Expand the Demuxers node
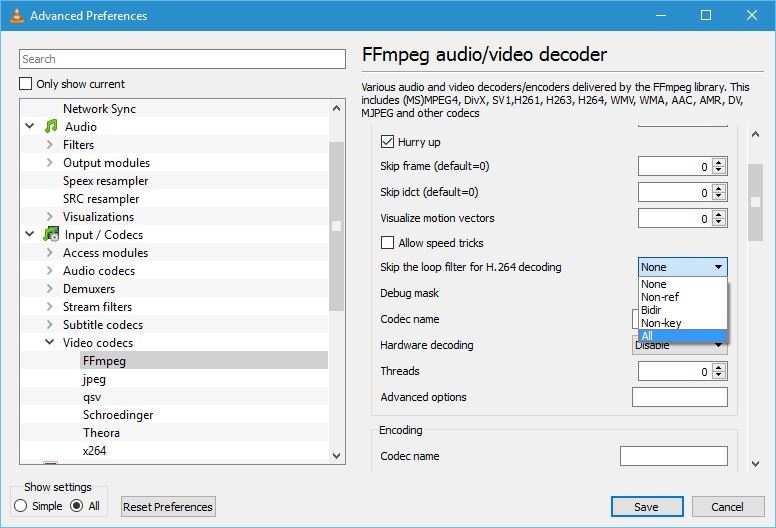 49,288
